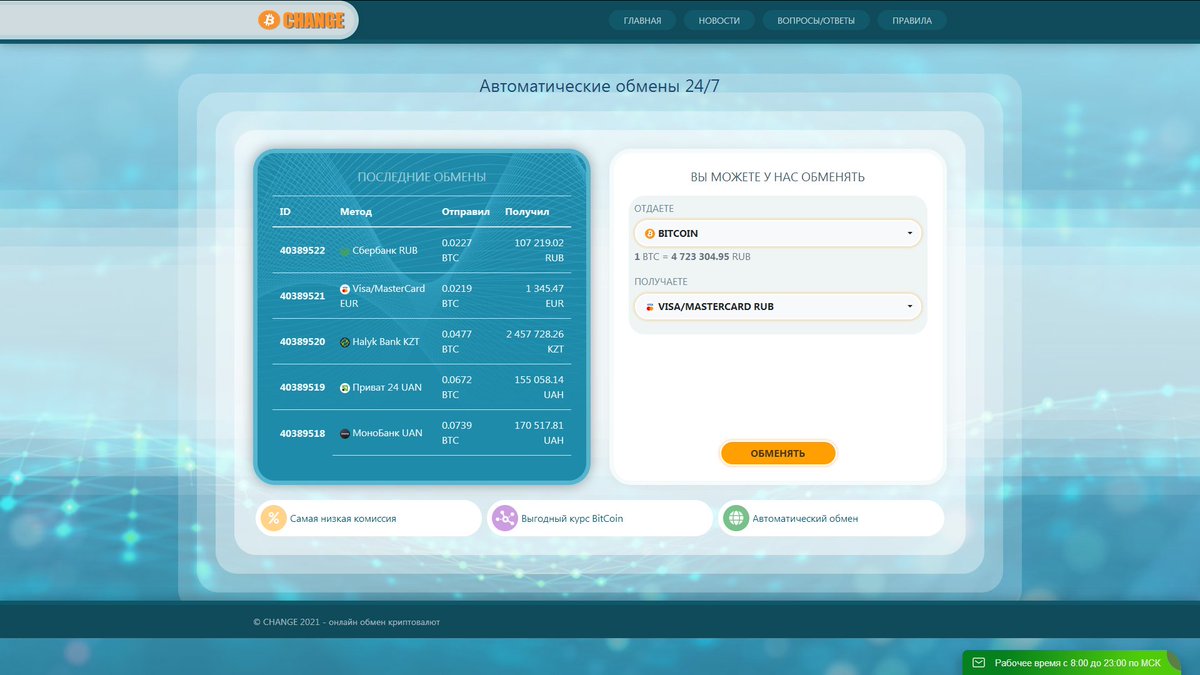Click the ОТДАЕТЕ label
This screenshot has width=1200, height=675.
[x=654, y=208]
